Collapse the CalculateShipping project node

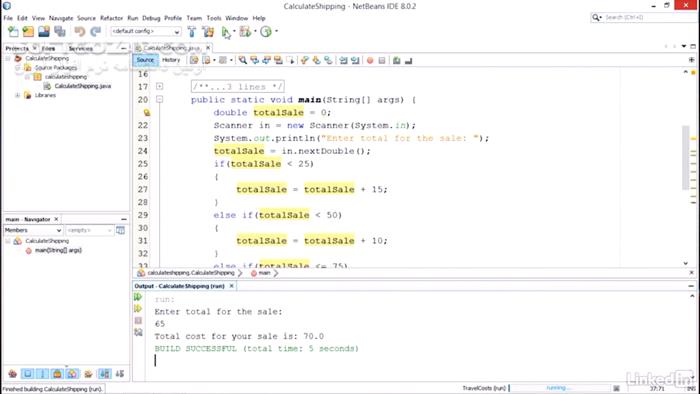tap(8, 58)
